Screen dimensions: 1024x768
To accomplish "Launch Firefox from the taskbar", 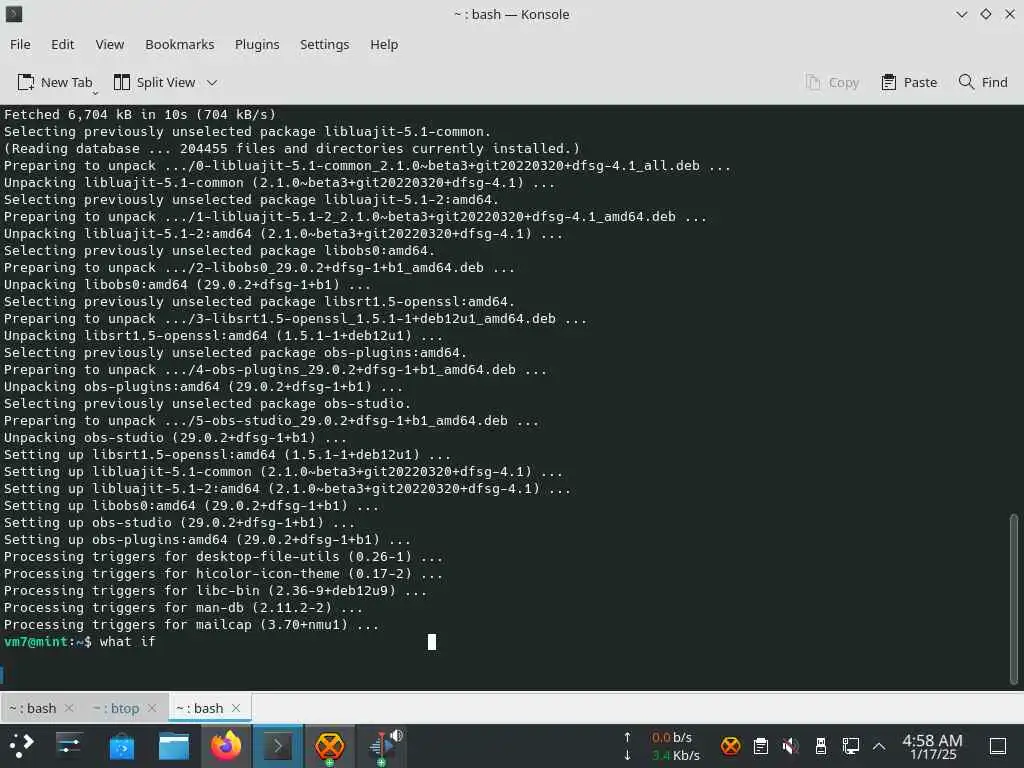I will (226, 746).
